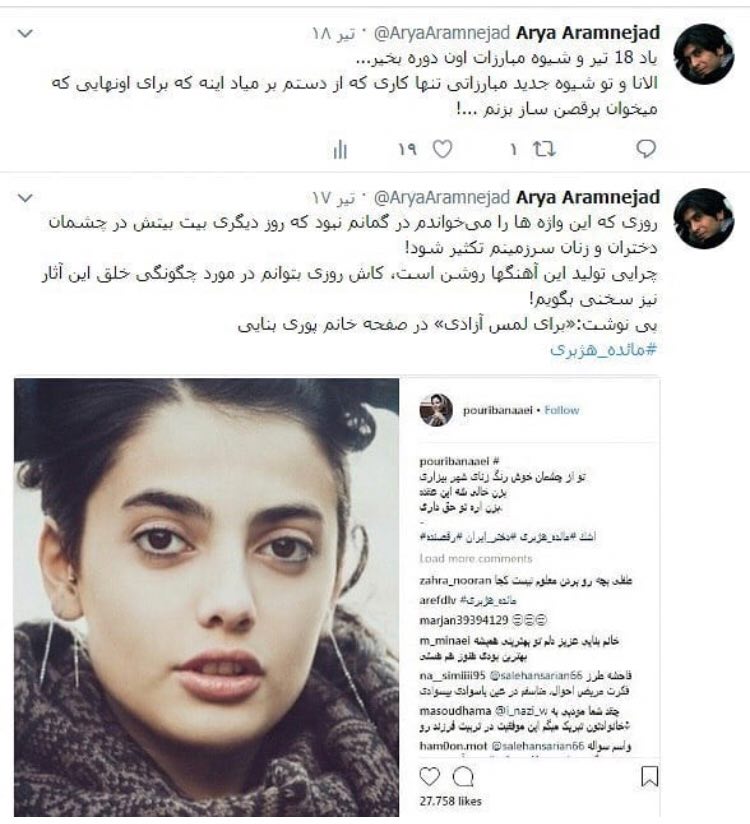Open pouribanaaei profile picture

point(436,409)
